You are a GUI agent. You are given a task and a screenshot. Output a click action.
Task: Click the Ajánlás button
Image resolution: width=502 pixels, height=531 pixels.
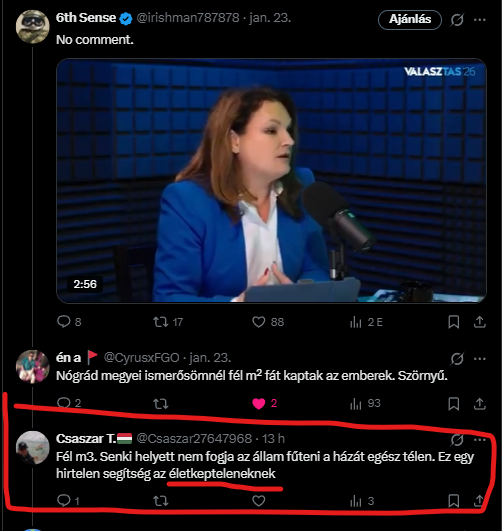click(410, 19)
